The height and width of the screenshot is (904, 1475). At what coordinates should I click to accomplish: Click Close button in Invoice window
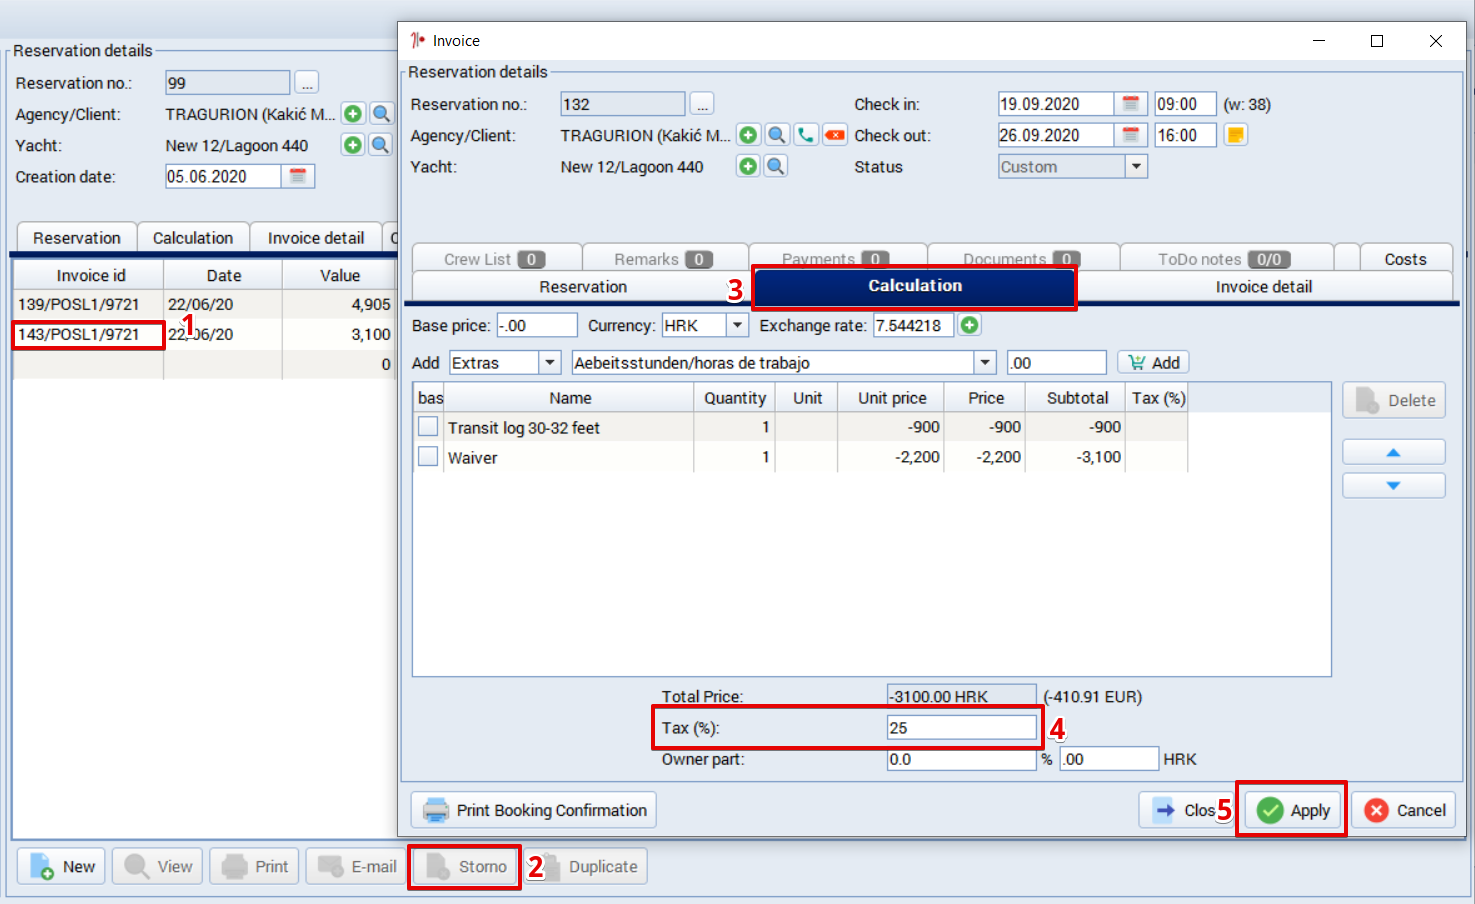[x=1187, y=810]
